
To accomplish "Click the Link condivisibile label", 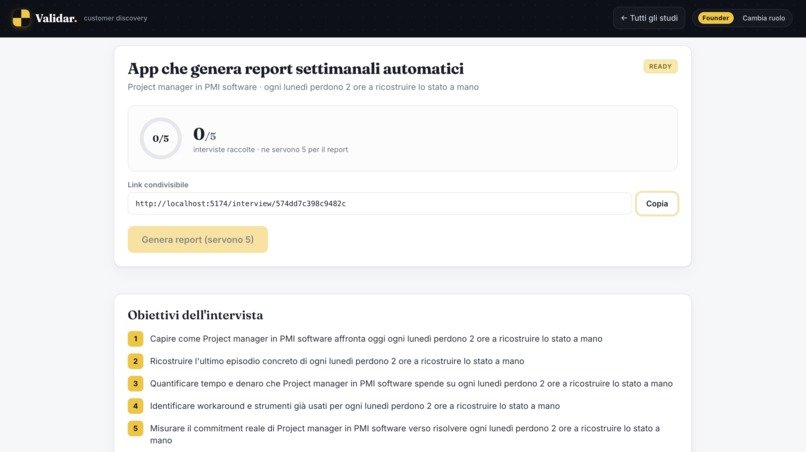I will tap(158, 185).
